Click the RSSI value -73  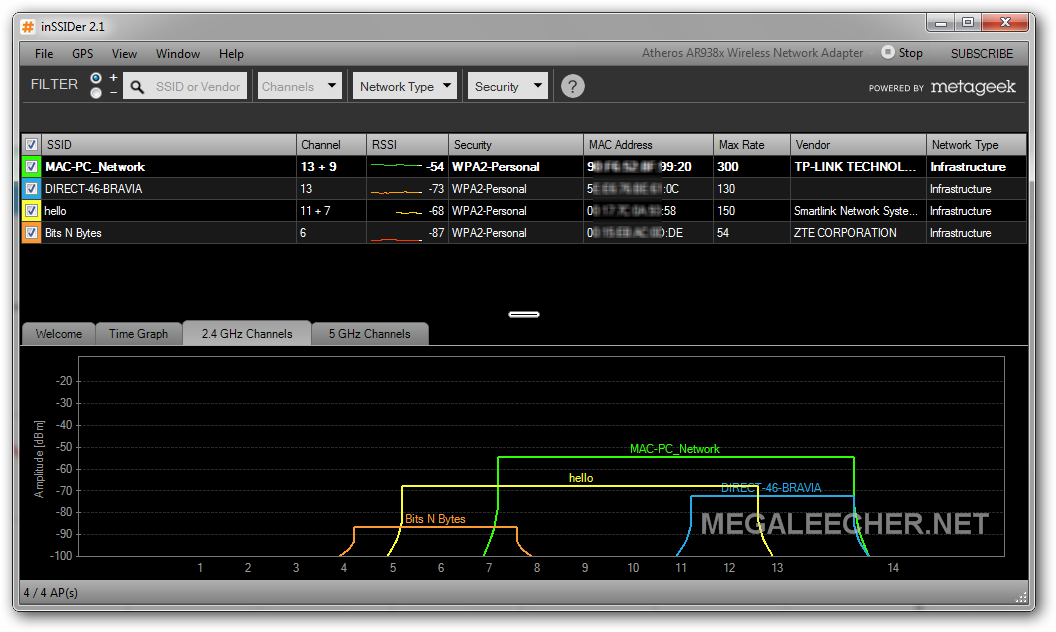click(436, 189)
